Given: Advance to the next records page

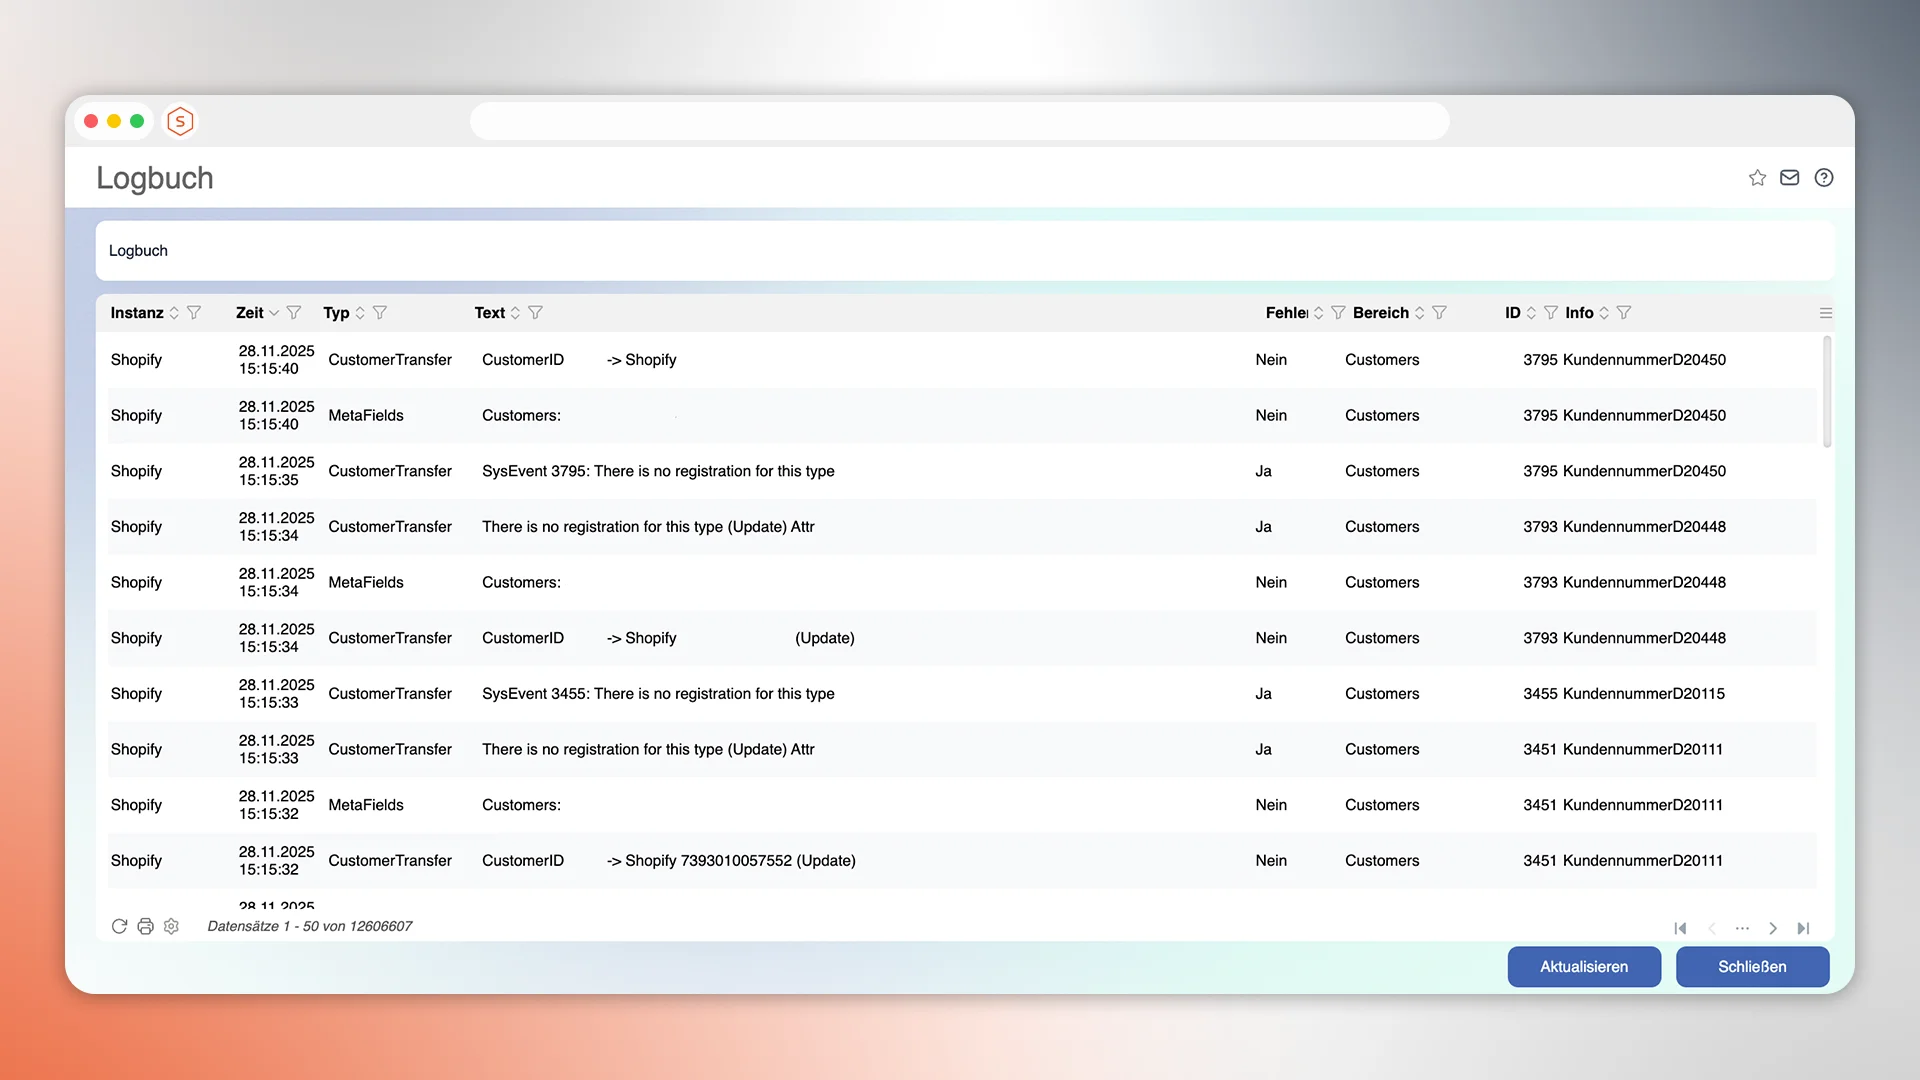Looking at the screenshot, I should [x=1773, y=928].
